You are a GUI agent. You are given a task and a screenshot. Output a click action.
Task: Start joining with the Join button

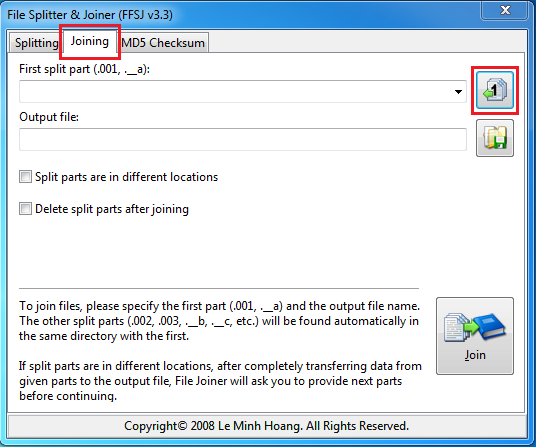click(x=474, y=336)
